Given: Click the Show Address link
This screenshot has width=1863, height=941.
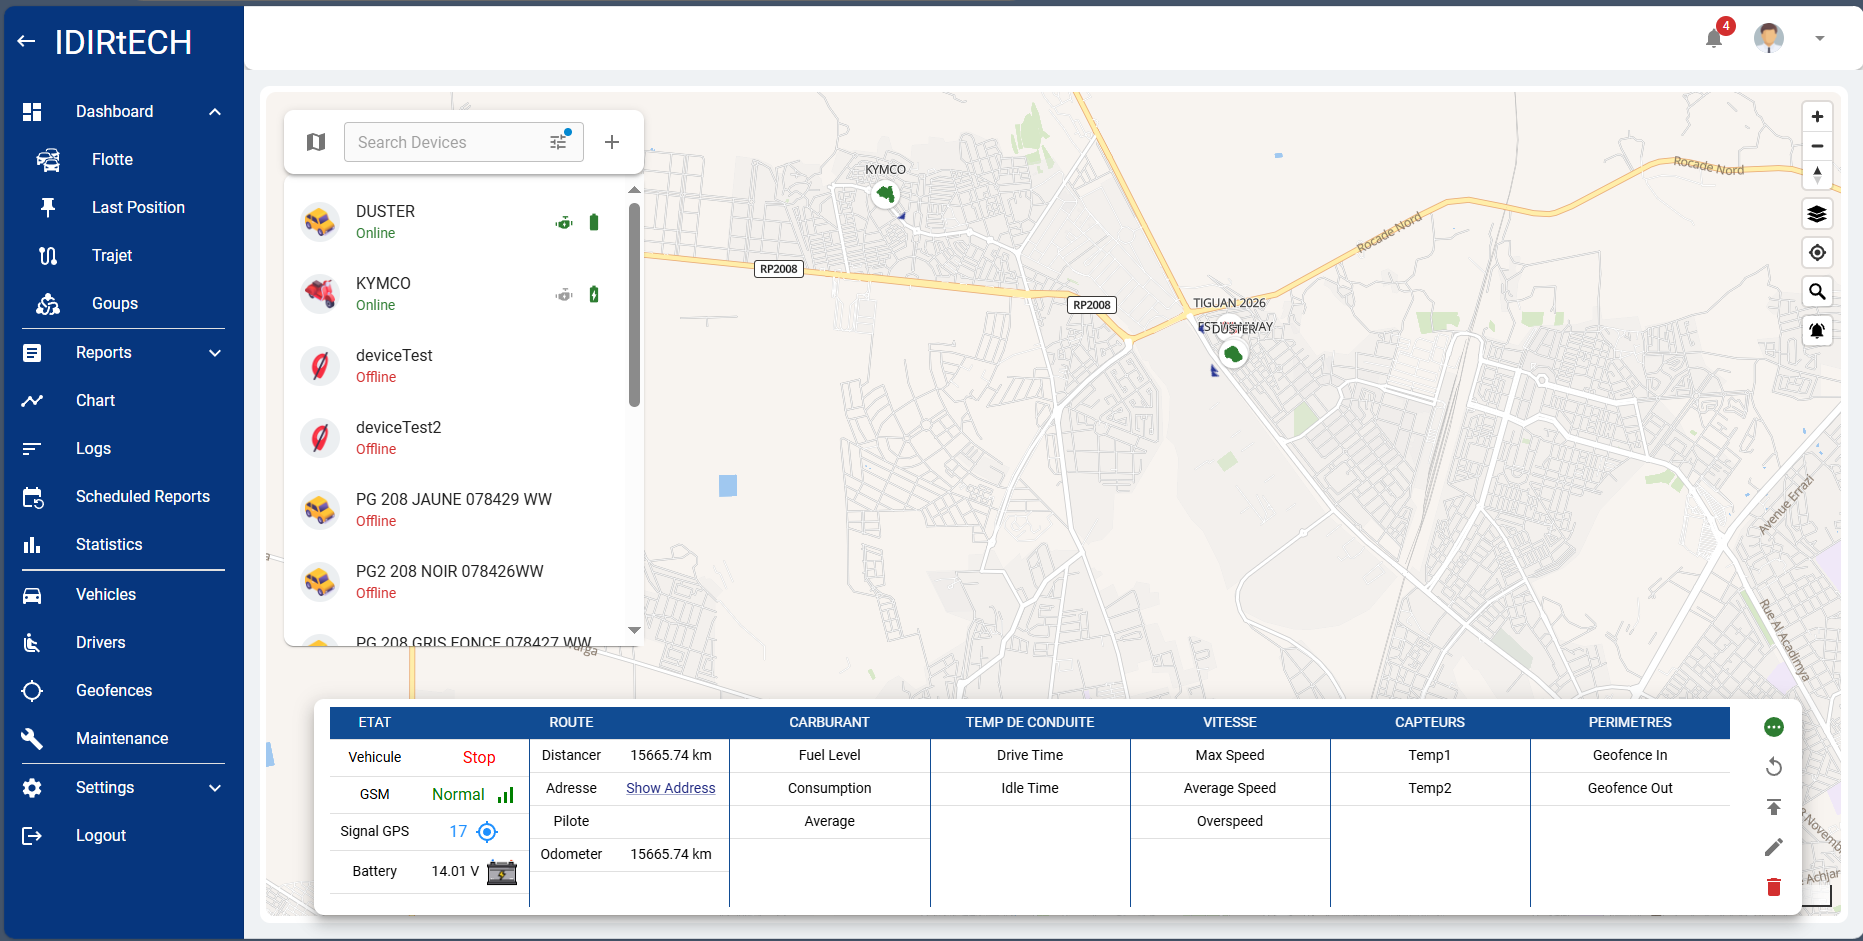Looking at the screenshot, I should pyautogui.click(x=670, y=788).
